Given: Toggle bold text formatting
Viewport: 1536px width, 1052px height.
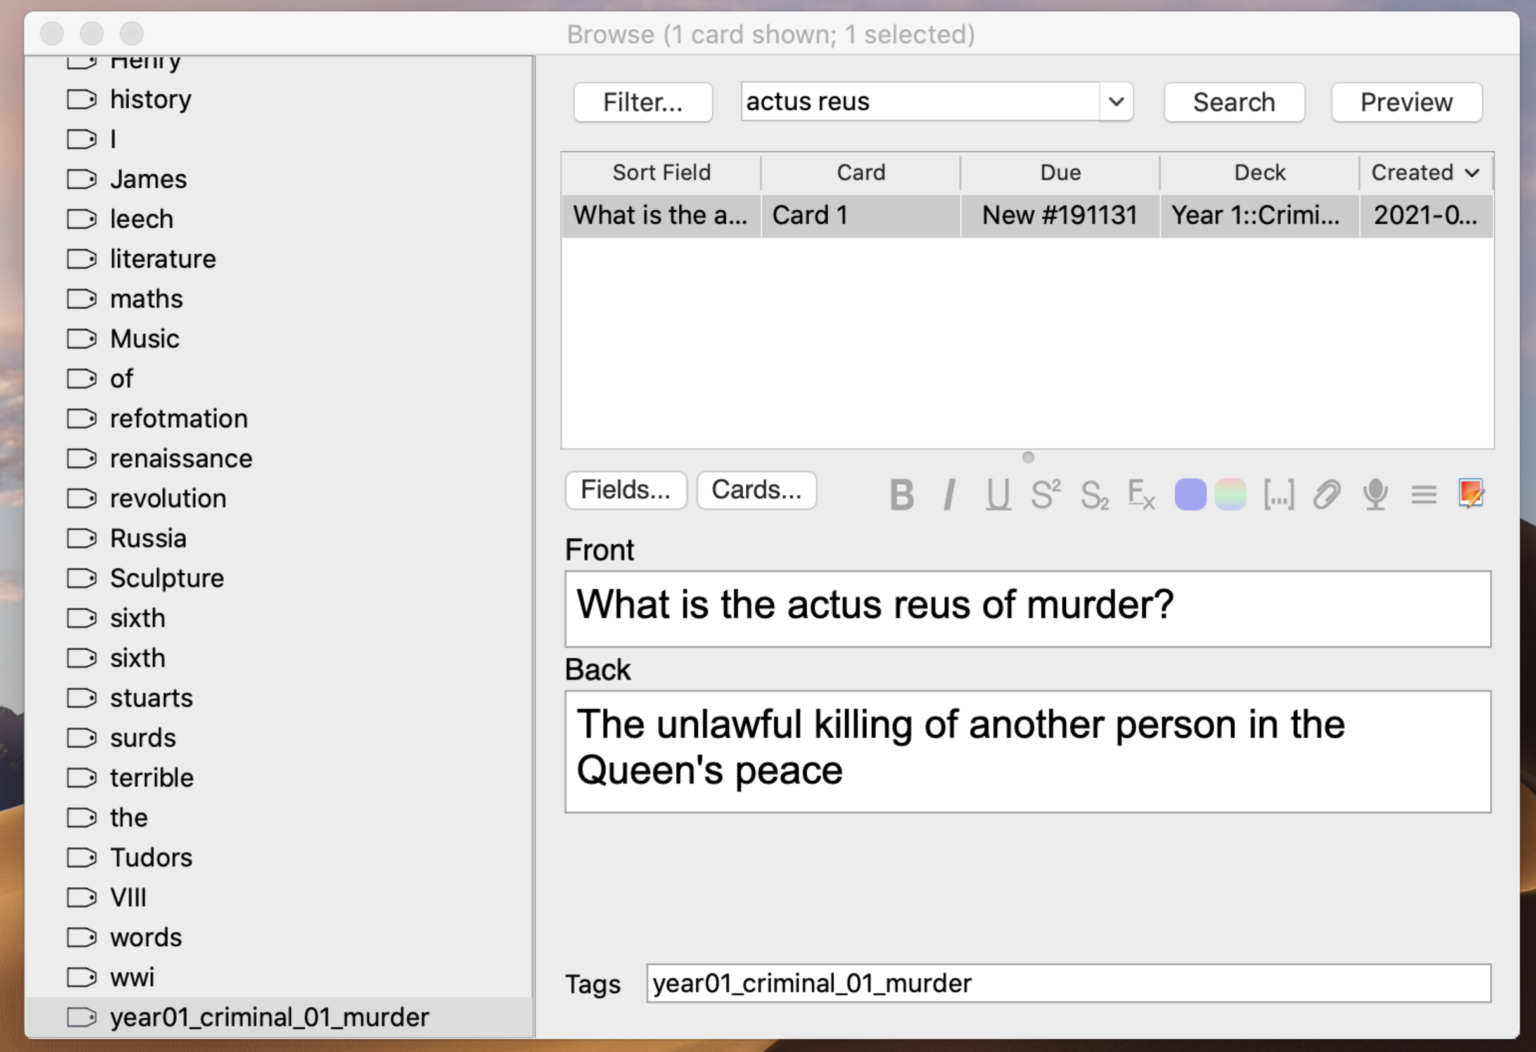Looking at the screenshot, I should click(x=901, y=495).
